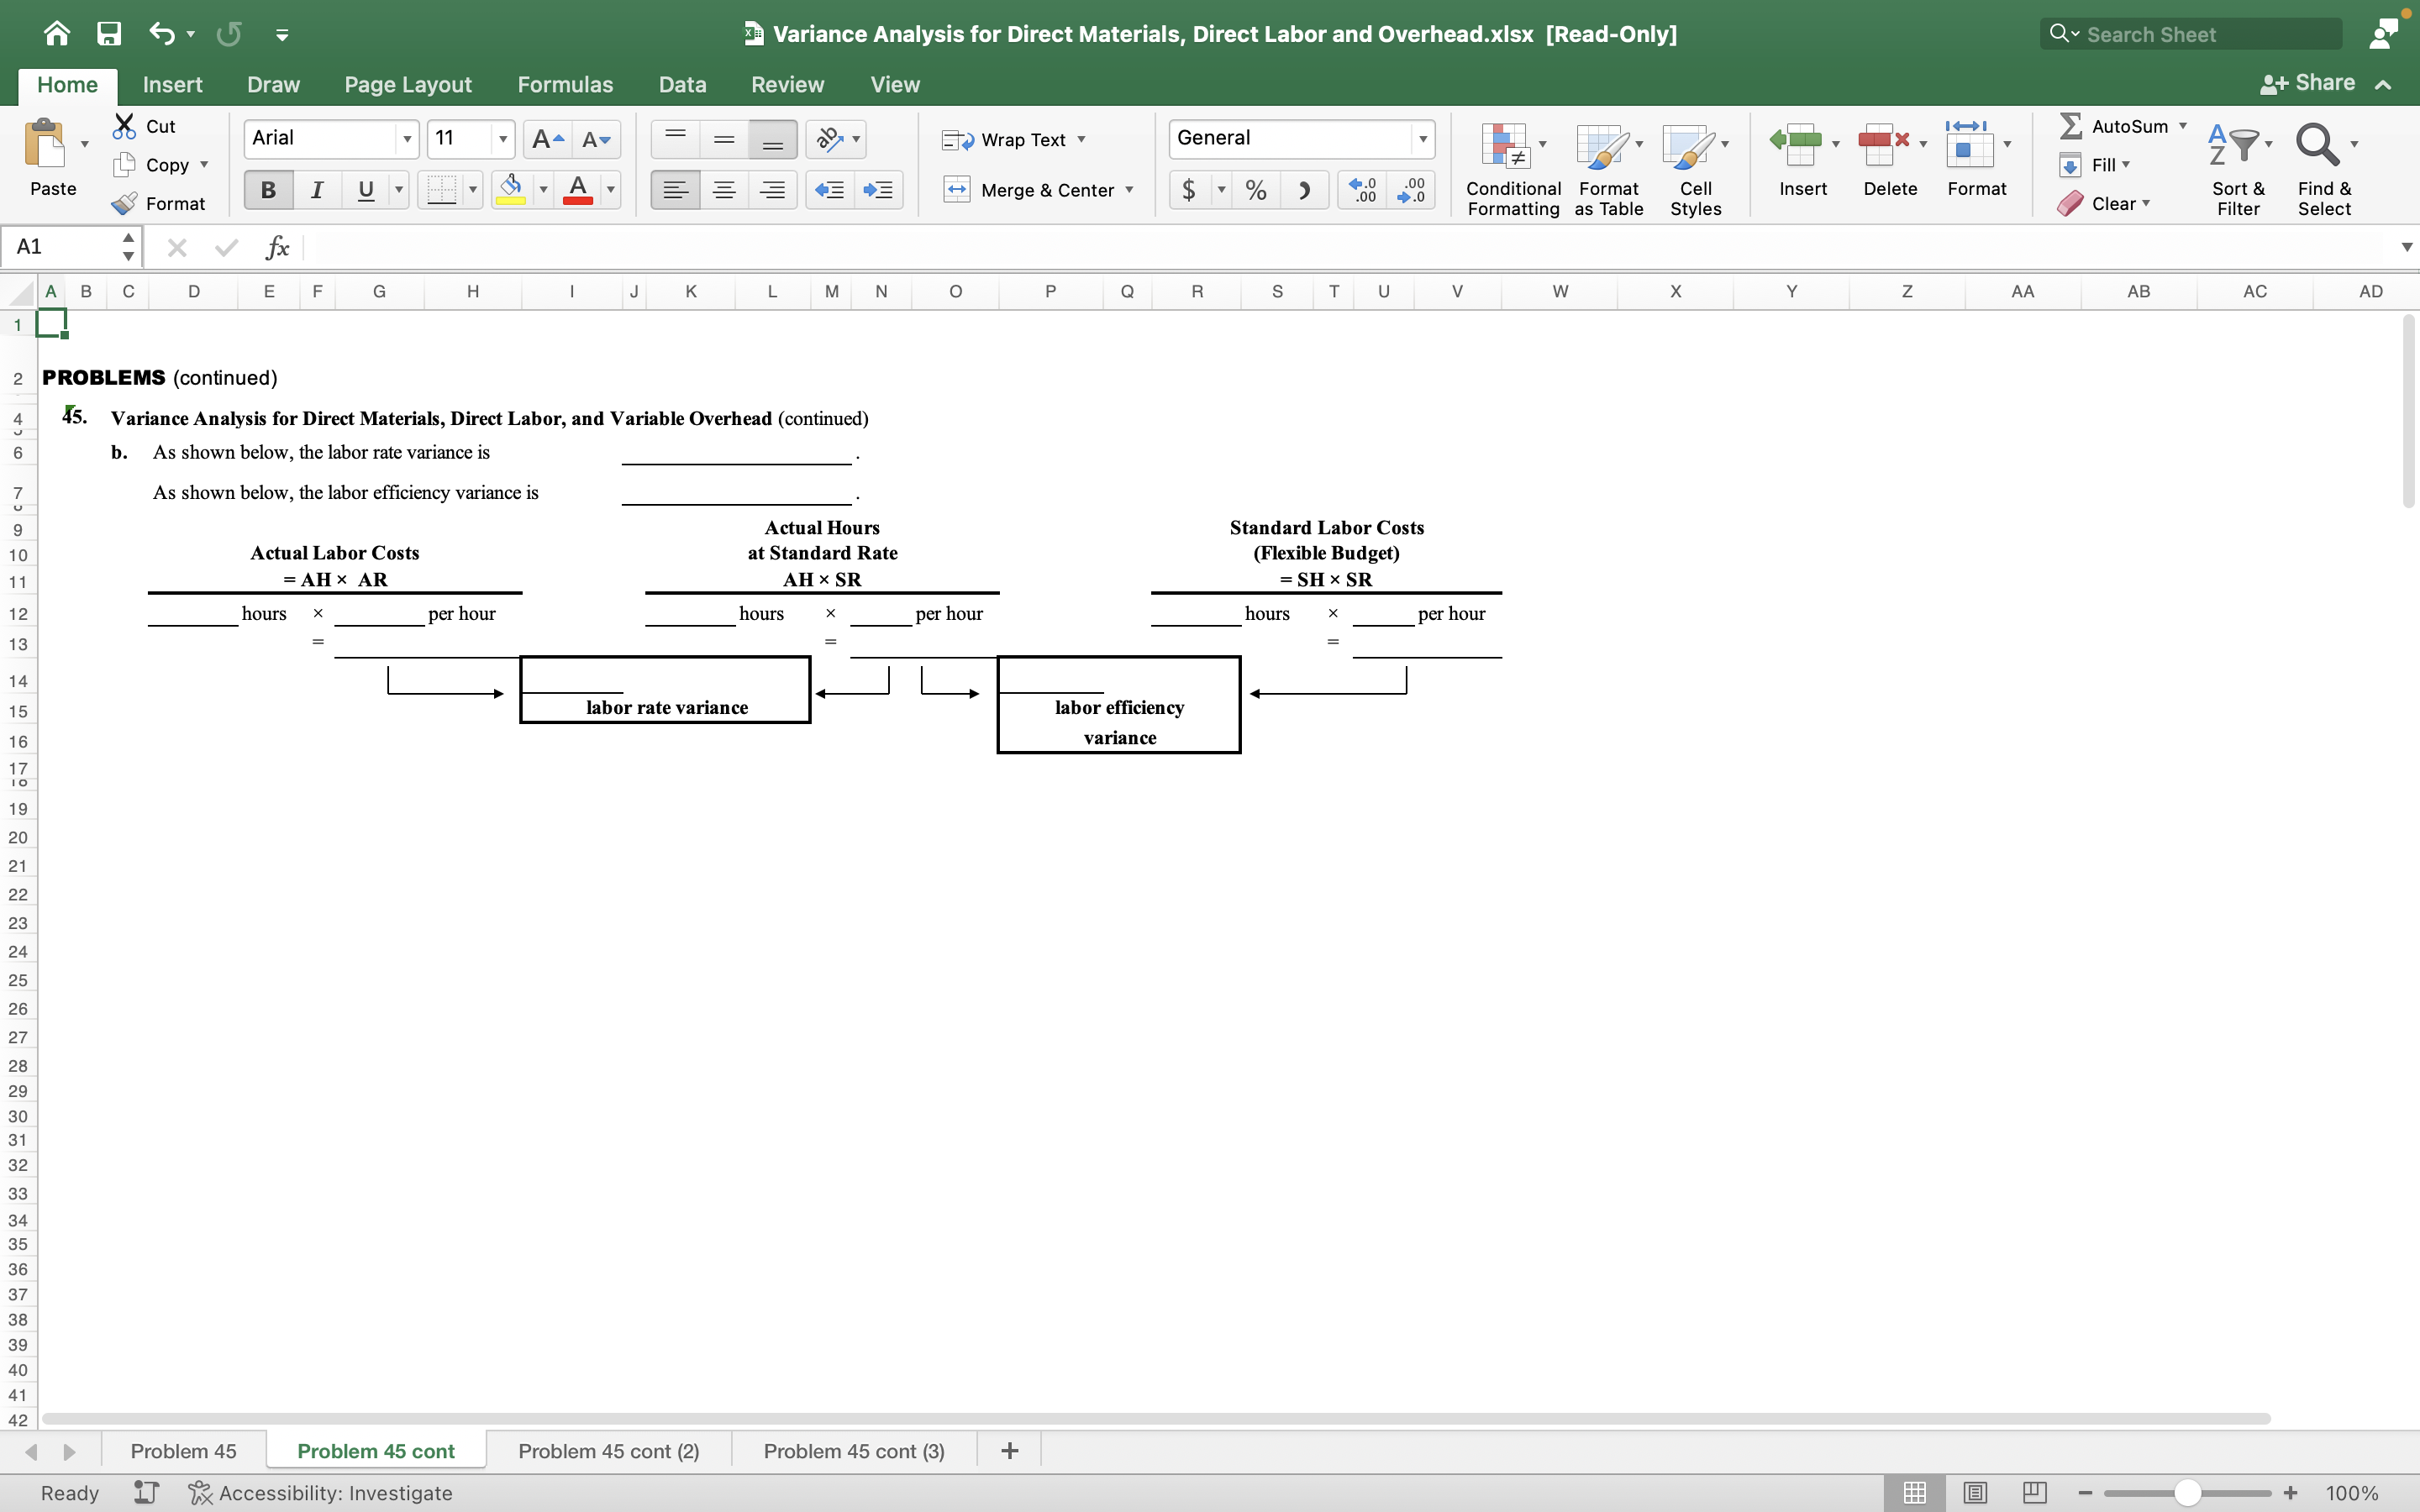Run the Accessibility Investigate checker

click(x=320, y=1492)
